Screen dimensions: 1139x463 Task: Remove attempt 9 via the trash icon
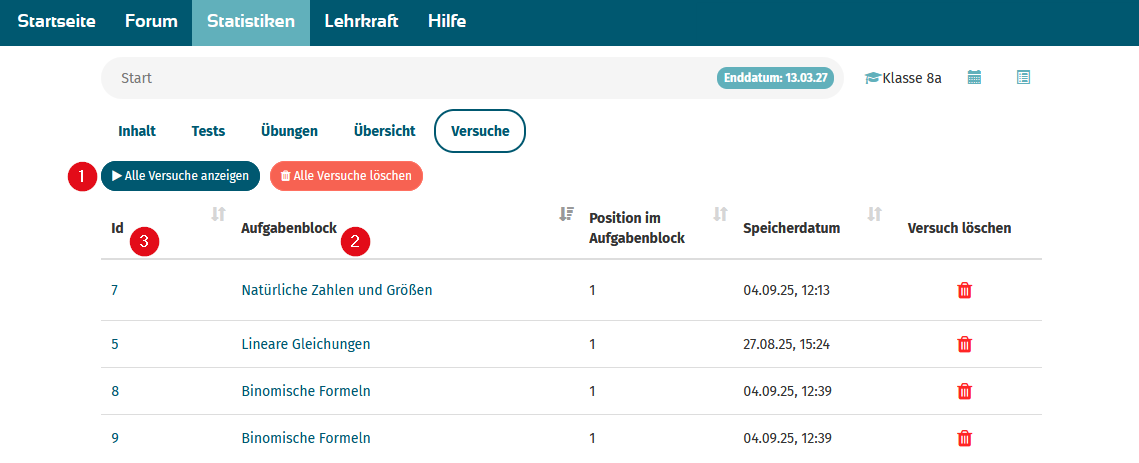964,438
